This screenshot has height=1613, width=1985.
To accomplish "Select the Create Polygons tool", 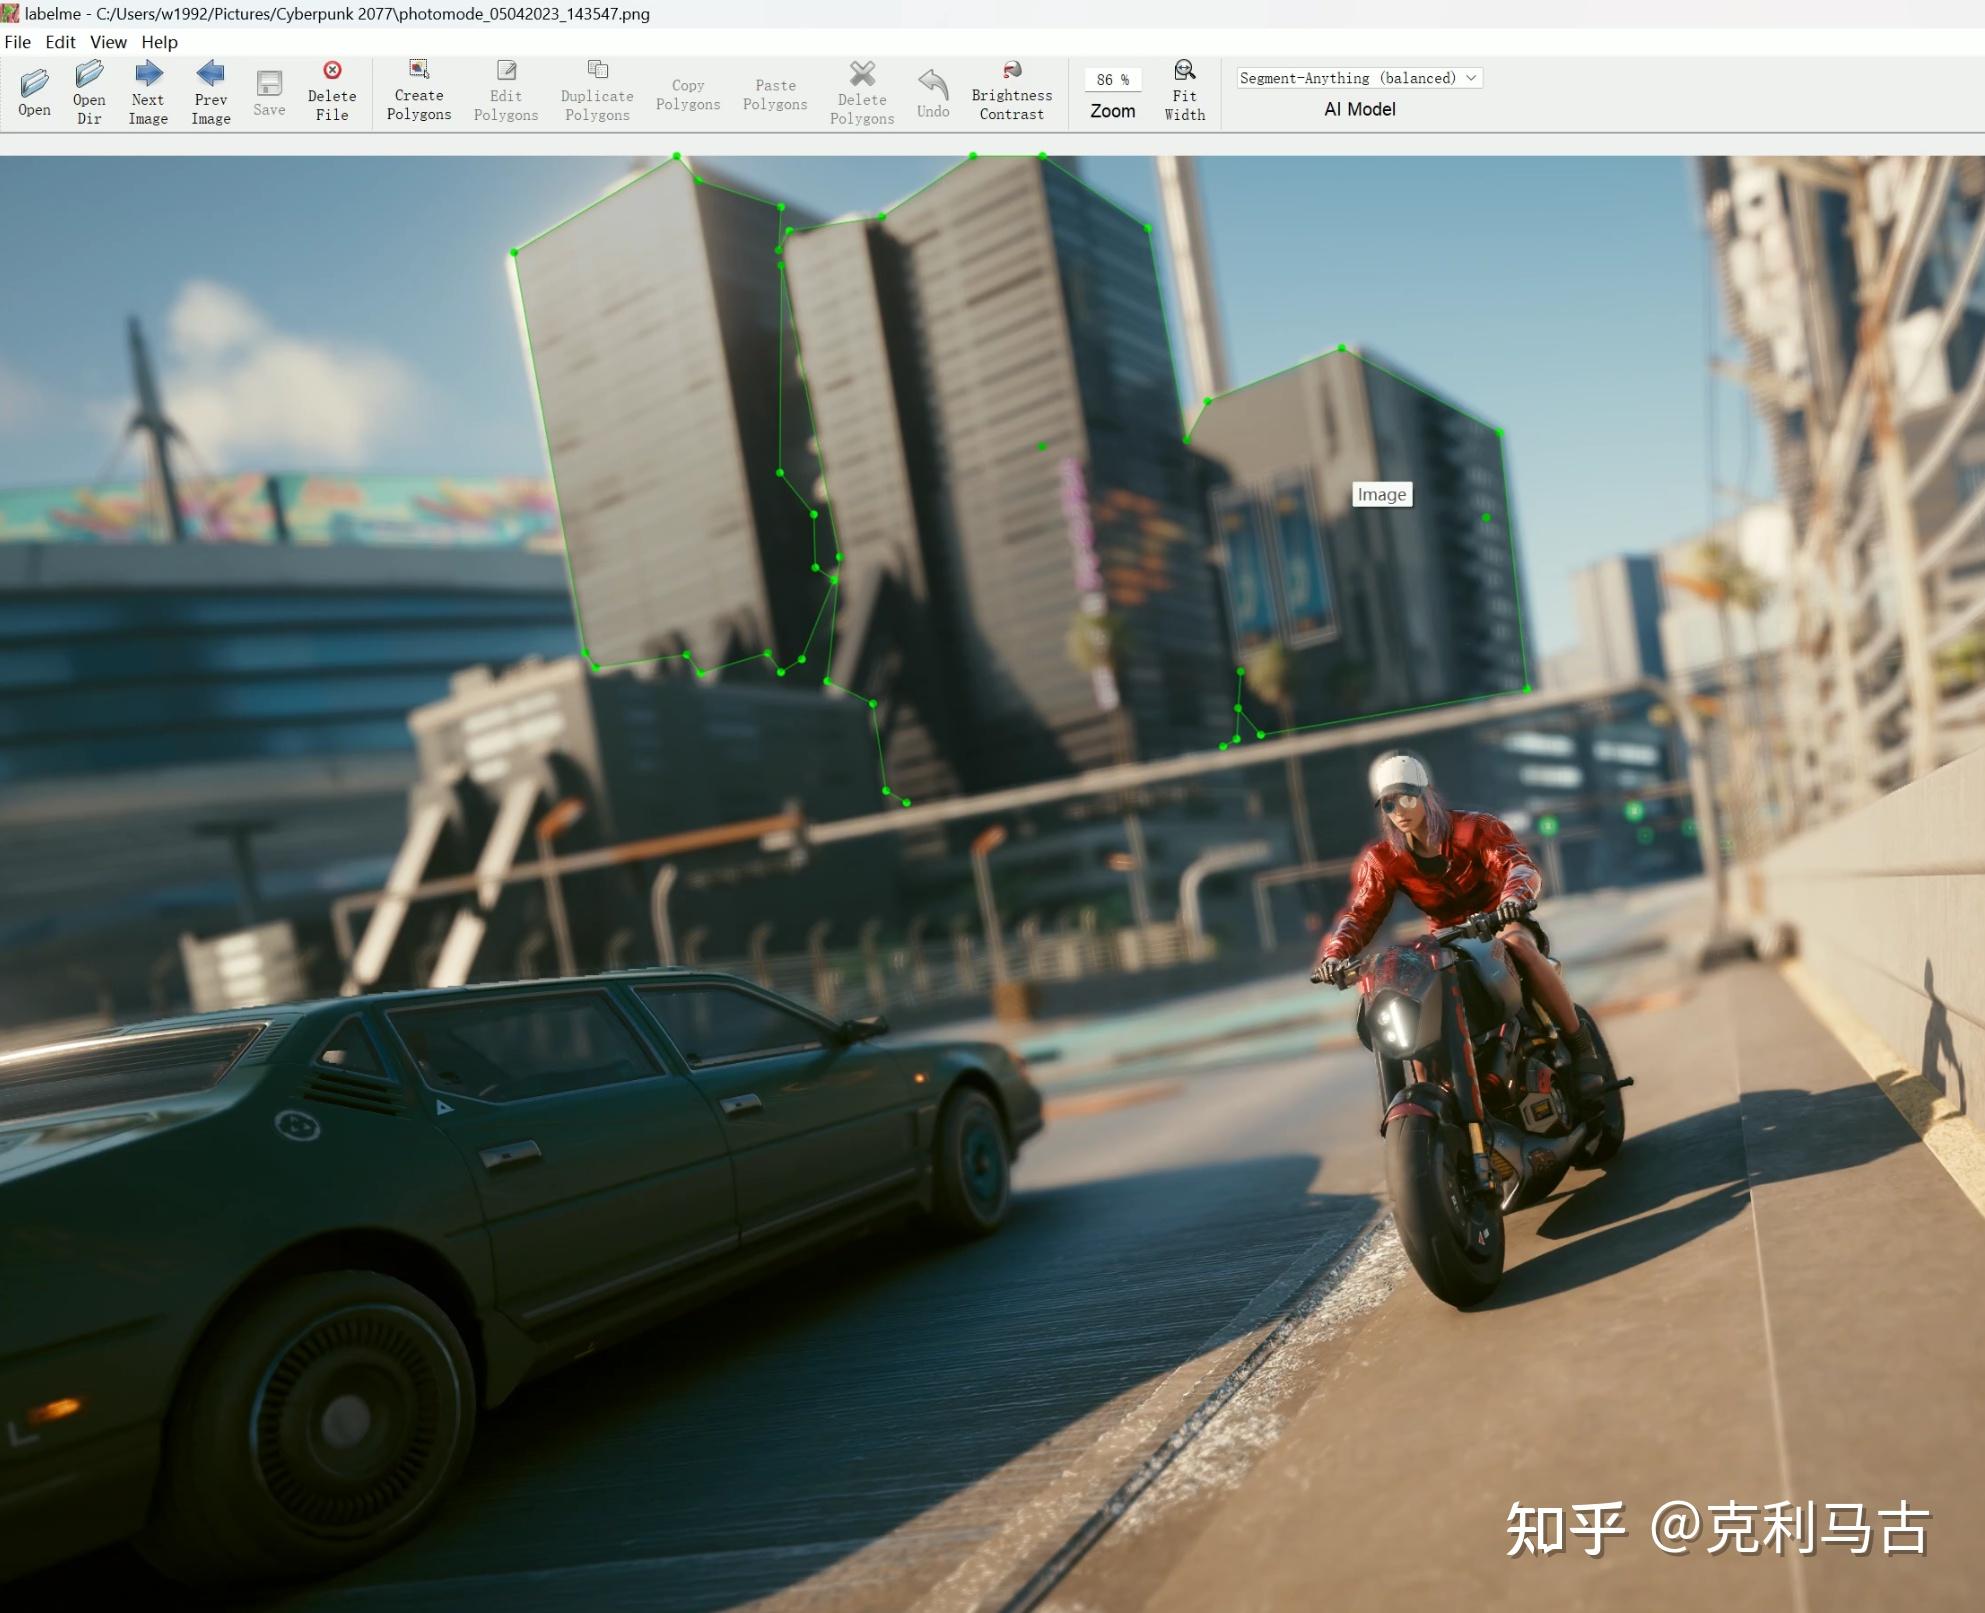I will [x=418, y=70].
